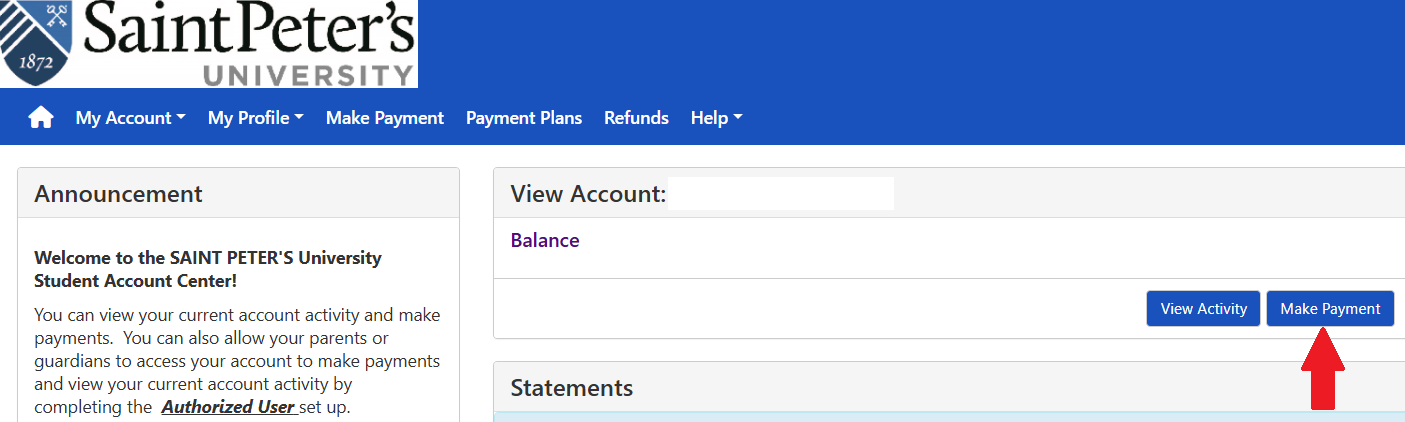Select Payment Plans in the navigation bar
Viewport: 1405px width, 422px height.
[x=523, y=118]
